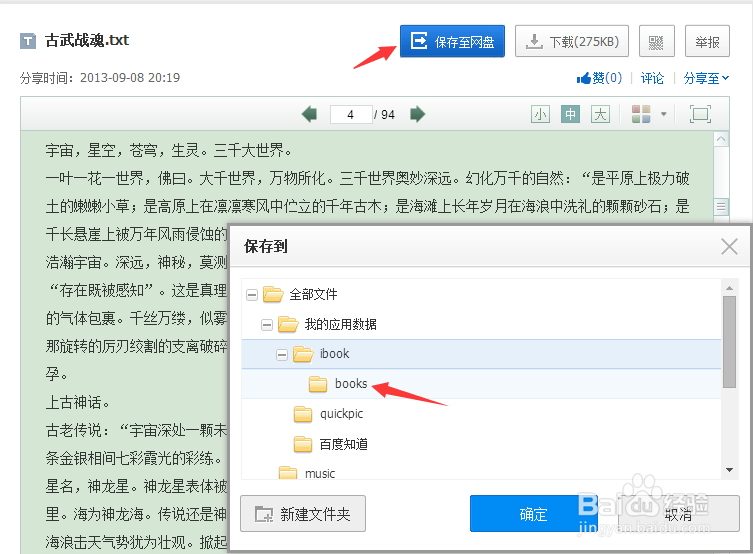Expand the Share to dropdown (分享至)
The image size is (753, 554).
(706, 78)
